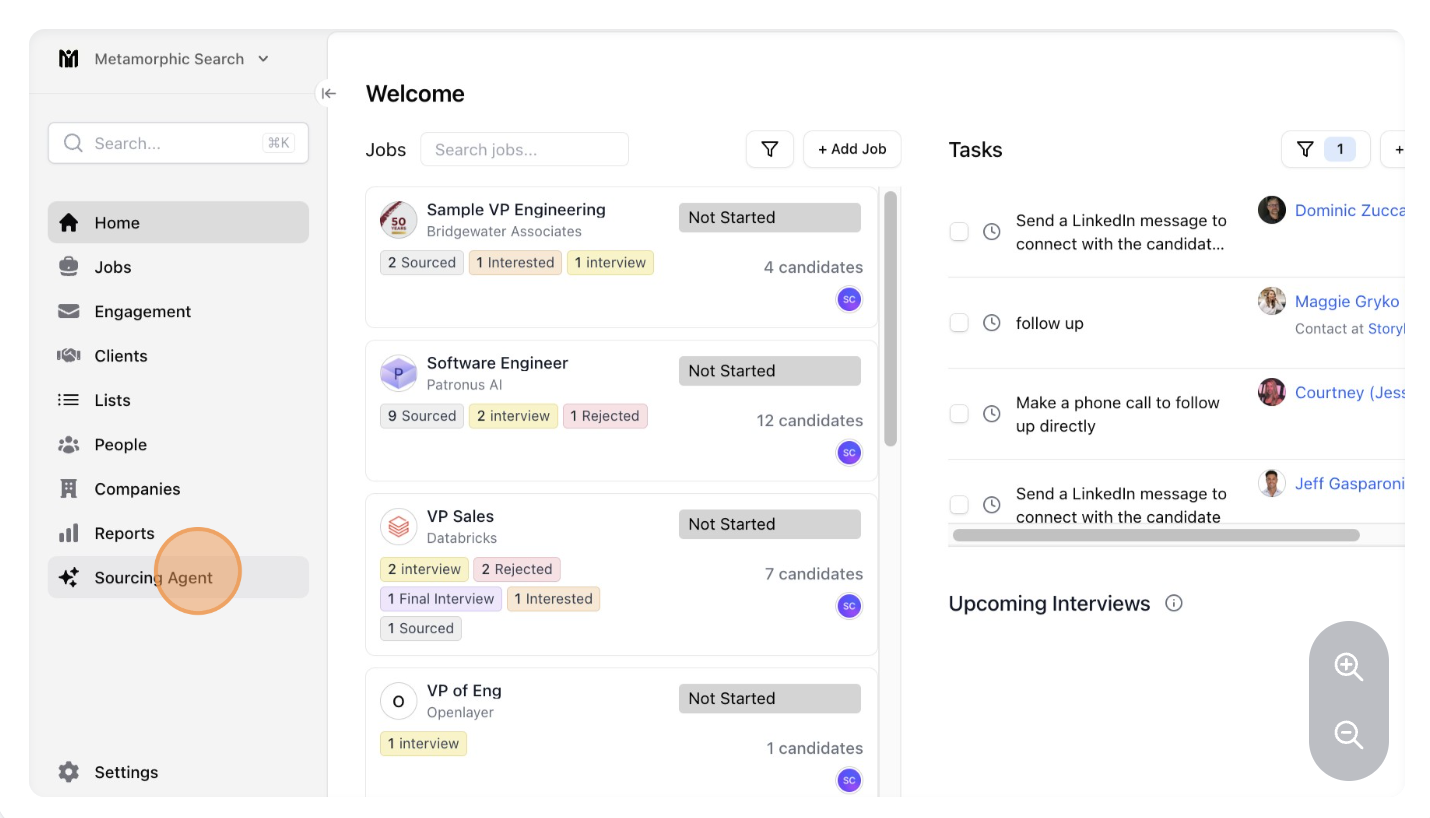This screenshot has width=1430, height=818.
Task: Open Clients in the sidebar
Action: pyautogui.click(x=178, y=355)
